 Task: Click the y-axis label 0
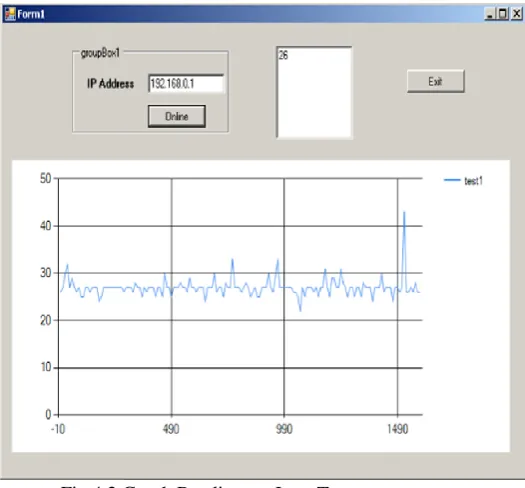(x=48, y=415)
